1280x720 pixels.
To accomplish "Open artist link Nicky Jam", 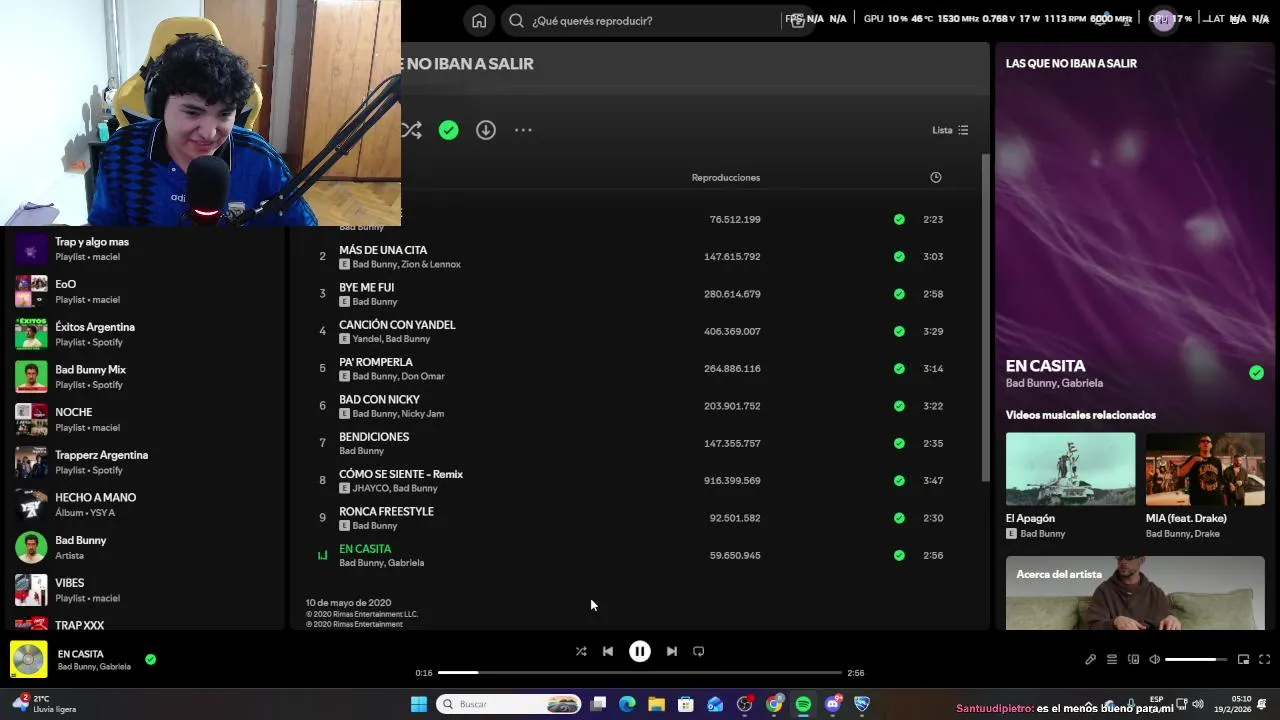I will tap(422, 414).
